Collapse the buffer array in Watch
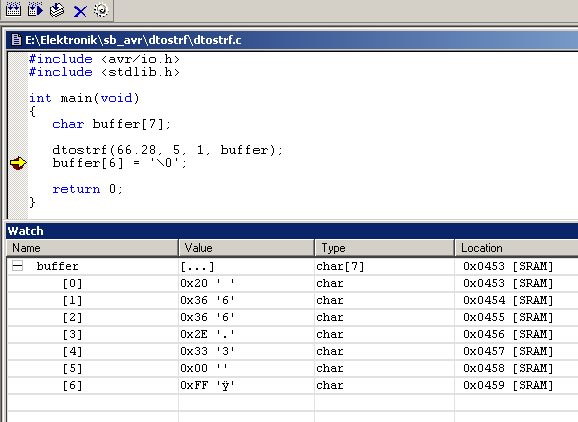Viewport: 578px width, 422px height. point(17,266)
